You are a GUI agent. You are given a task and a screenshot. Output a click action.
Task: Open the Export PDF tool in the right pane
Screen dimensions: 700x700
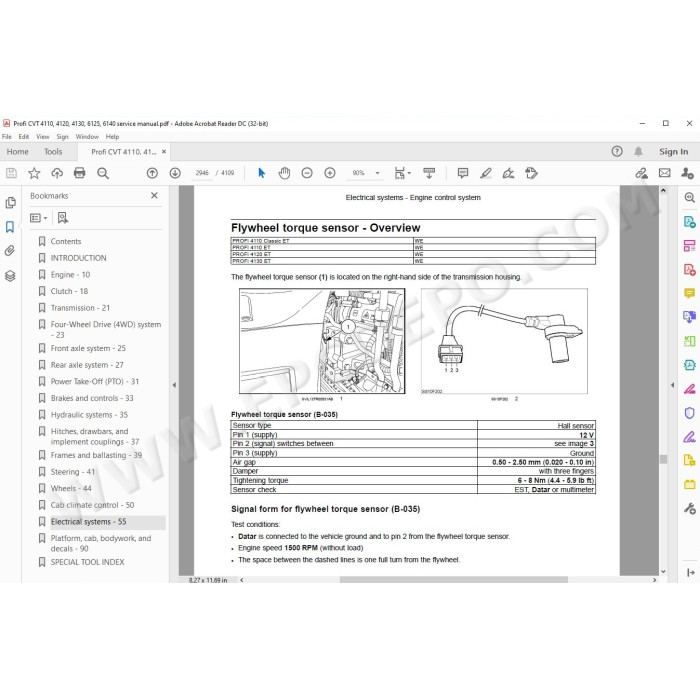click(689, 221)
